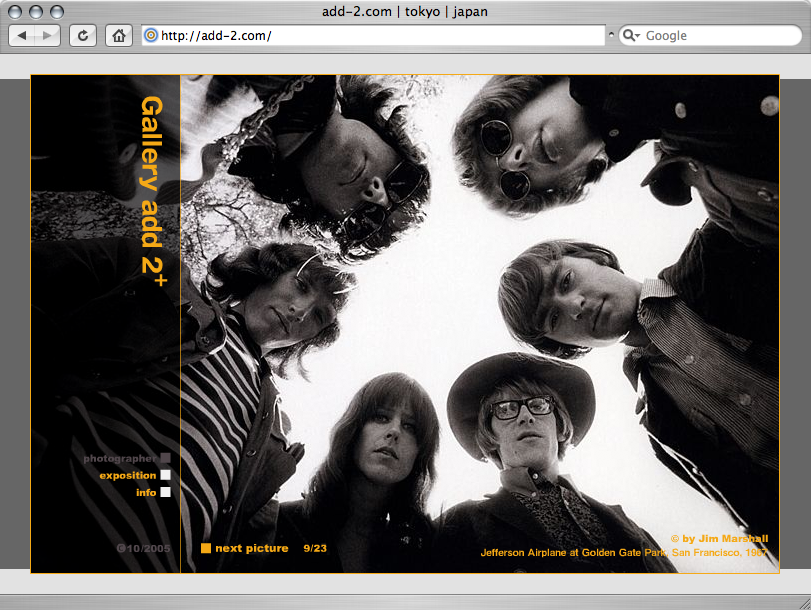This screenshot has width=811, height=610.
Task: Minimize the window with the middle round button
Action: (36, 11)
